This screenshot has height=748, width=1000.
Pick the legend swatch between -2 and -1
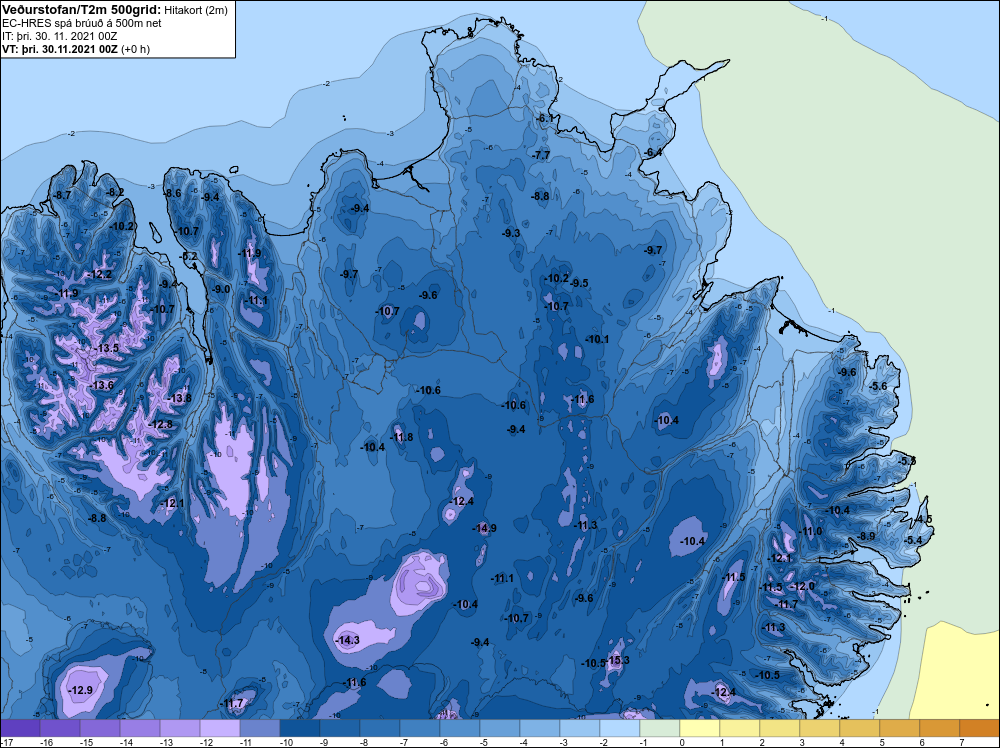[x=619, y=728]
